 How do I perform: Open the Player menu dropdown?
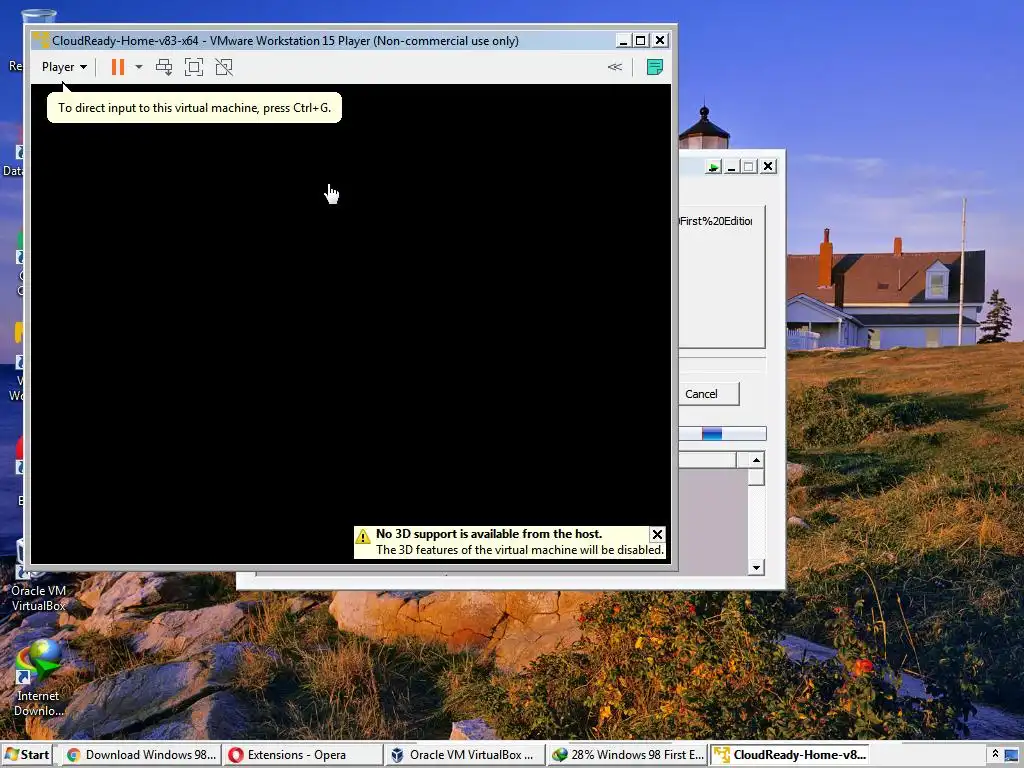(64, 67)
